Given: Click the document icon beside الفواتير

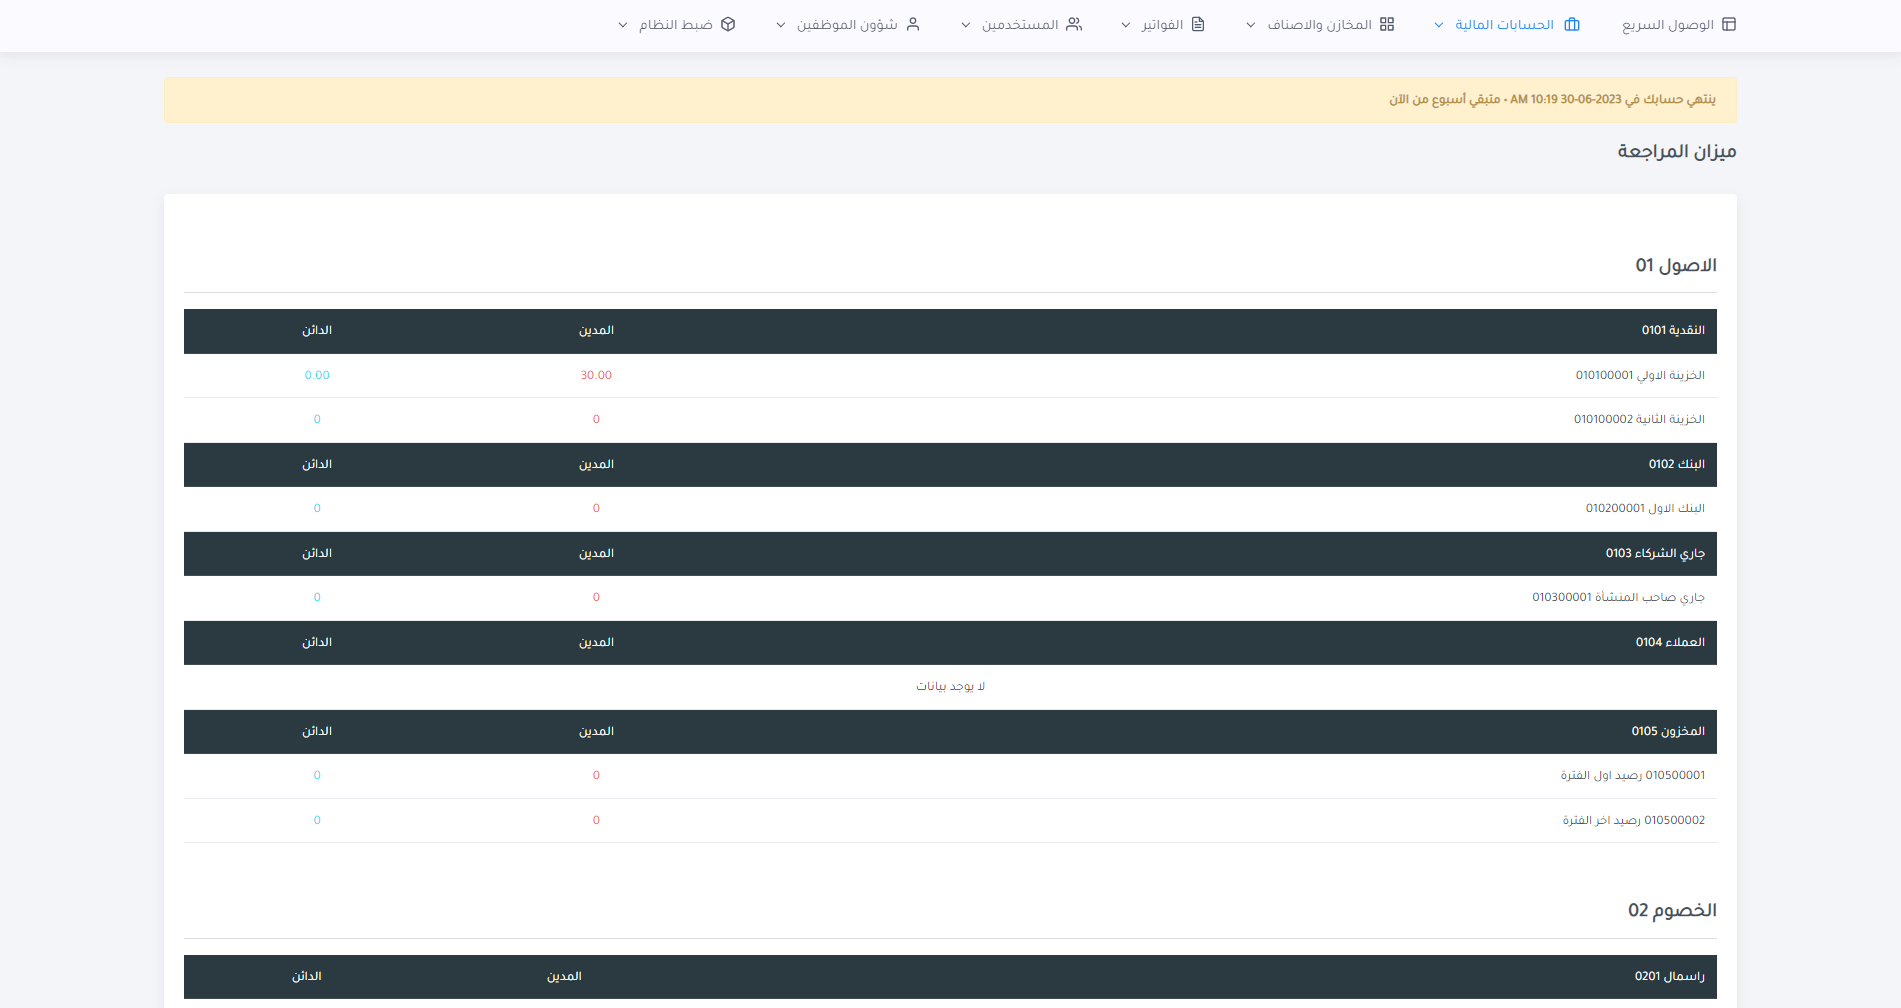Looking at the screenshot, I should tap(1198, 24).
